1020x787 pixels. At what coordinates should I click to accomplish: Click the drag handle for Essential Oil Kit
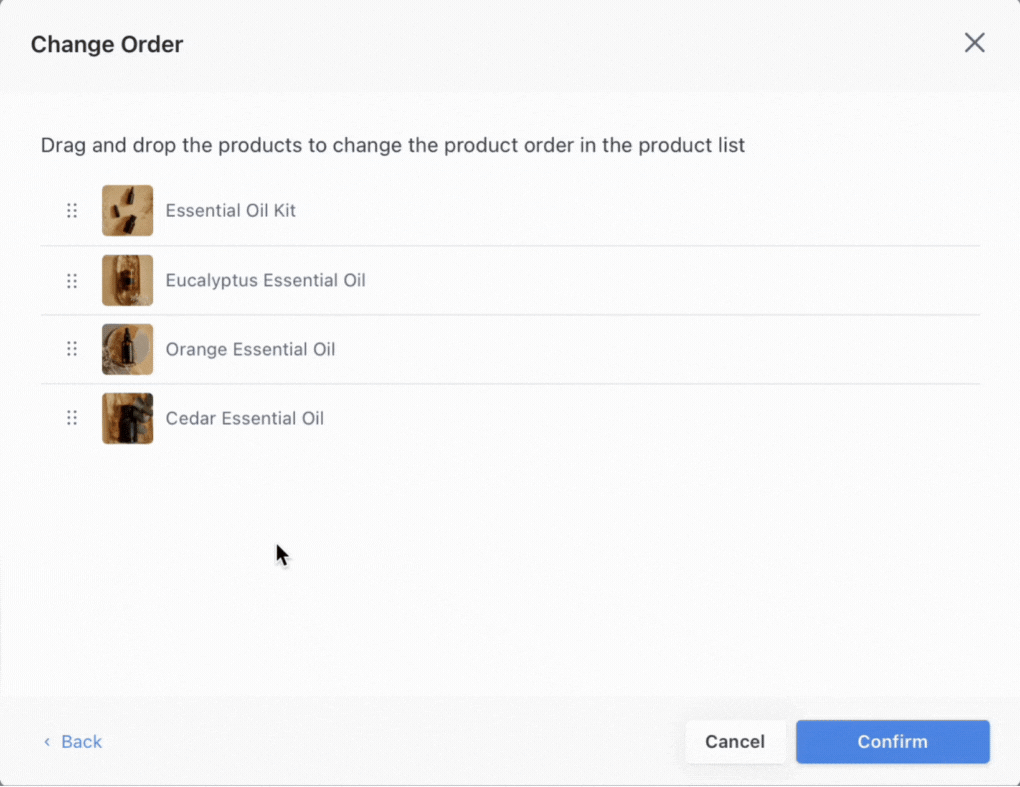point(72,211)
